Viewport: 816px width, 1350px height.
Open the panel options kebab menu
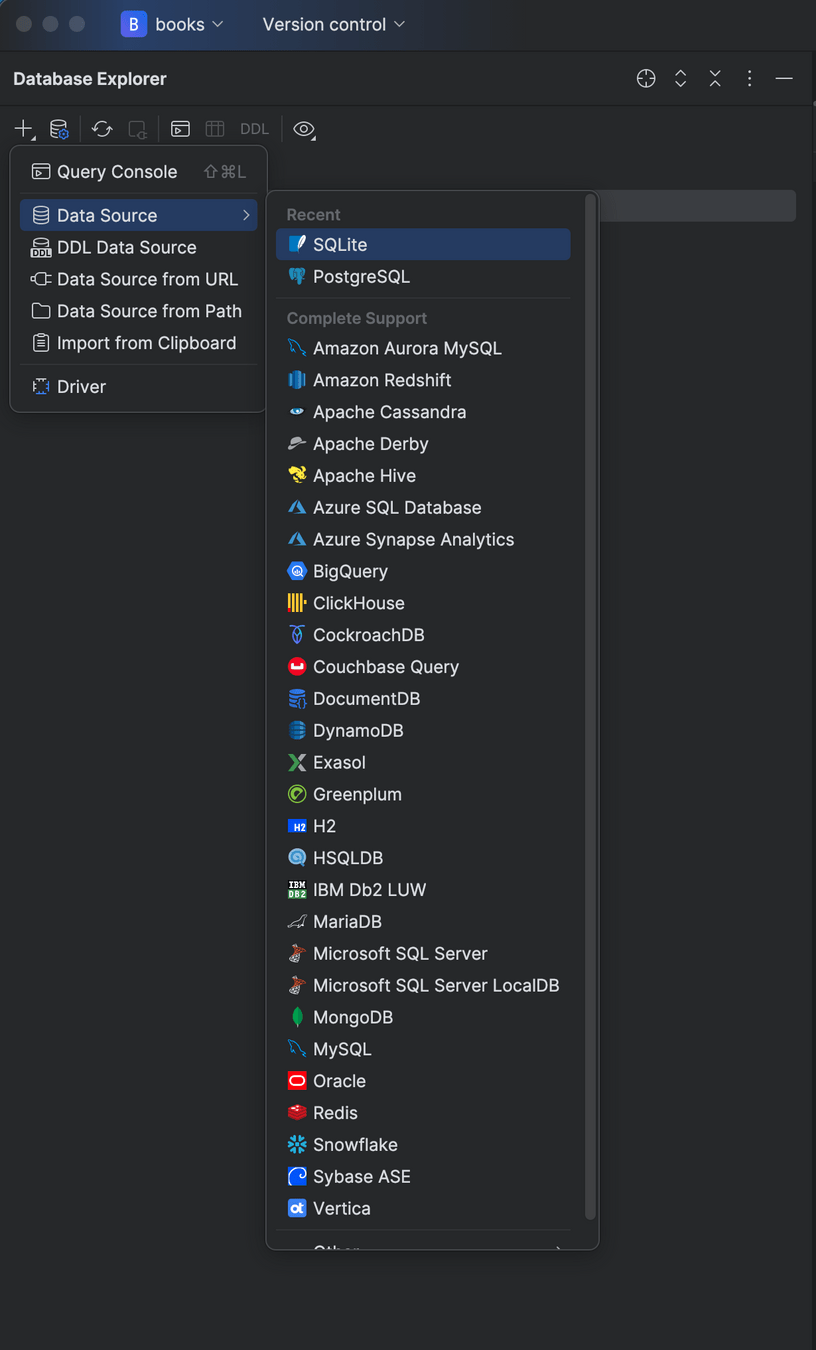749,79
